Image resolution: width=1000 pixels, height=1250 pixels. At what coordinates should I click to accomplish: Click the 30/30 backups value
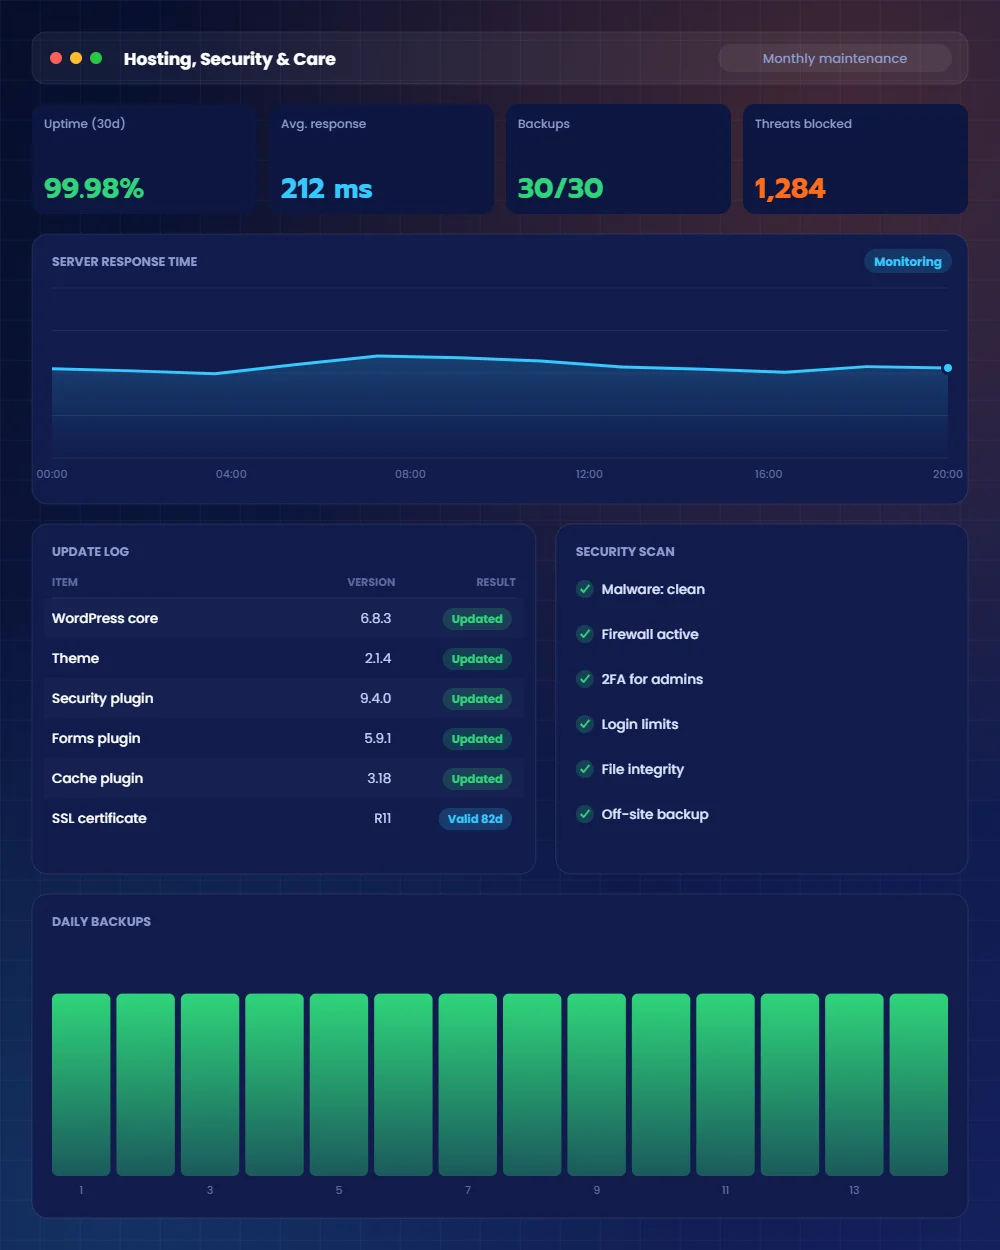560,188
